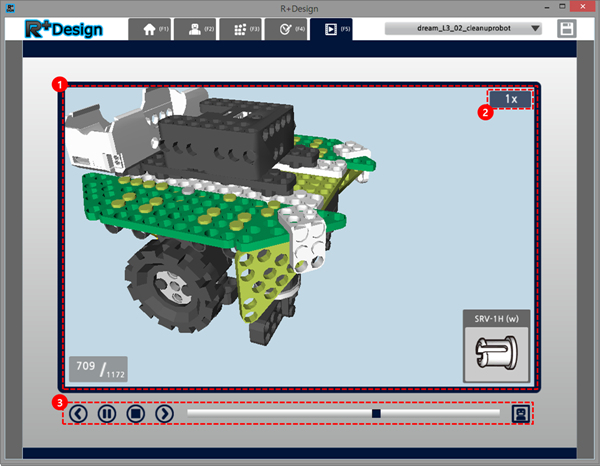Go to previous assembly step
Screen dimensions: 600x466
point(79,412)
